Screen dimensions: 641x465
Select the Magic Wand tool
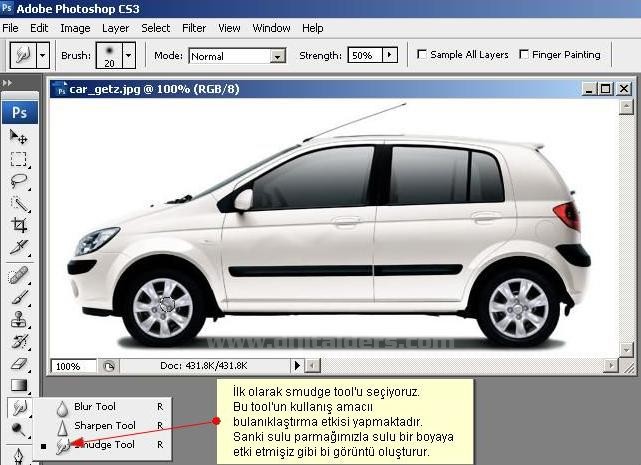click(19, 203)
